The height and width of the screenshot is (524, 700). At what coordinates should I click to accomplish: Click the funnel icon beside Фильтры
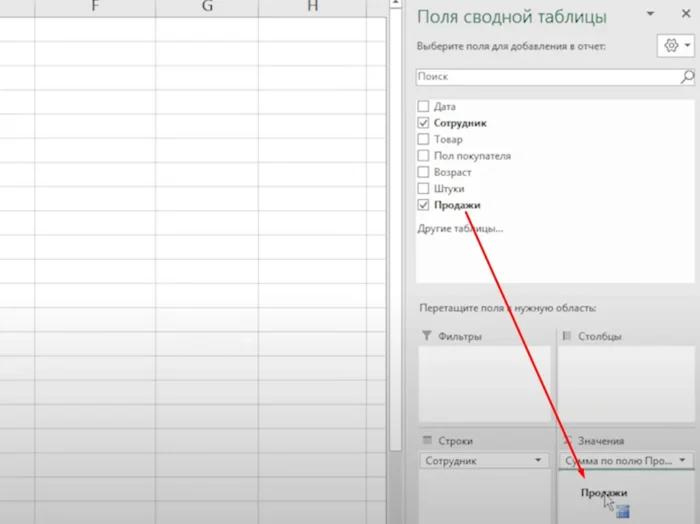coord(427,336)
